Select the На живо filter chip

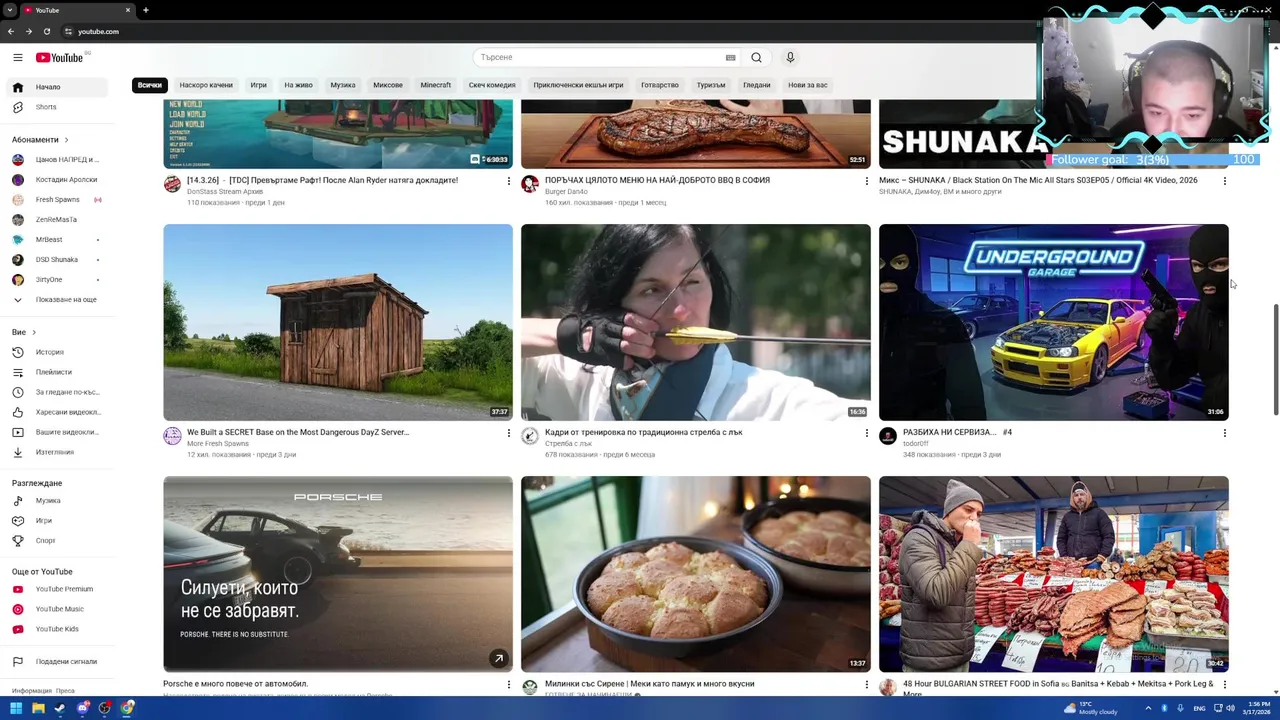tap(298, 85)
